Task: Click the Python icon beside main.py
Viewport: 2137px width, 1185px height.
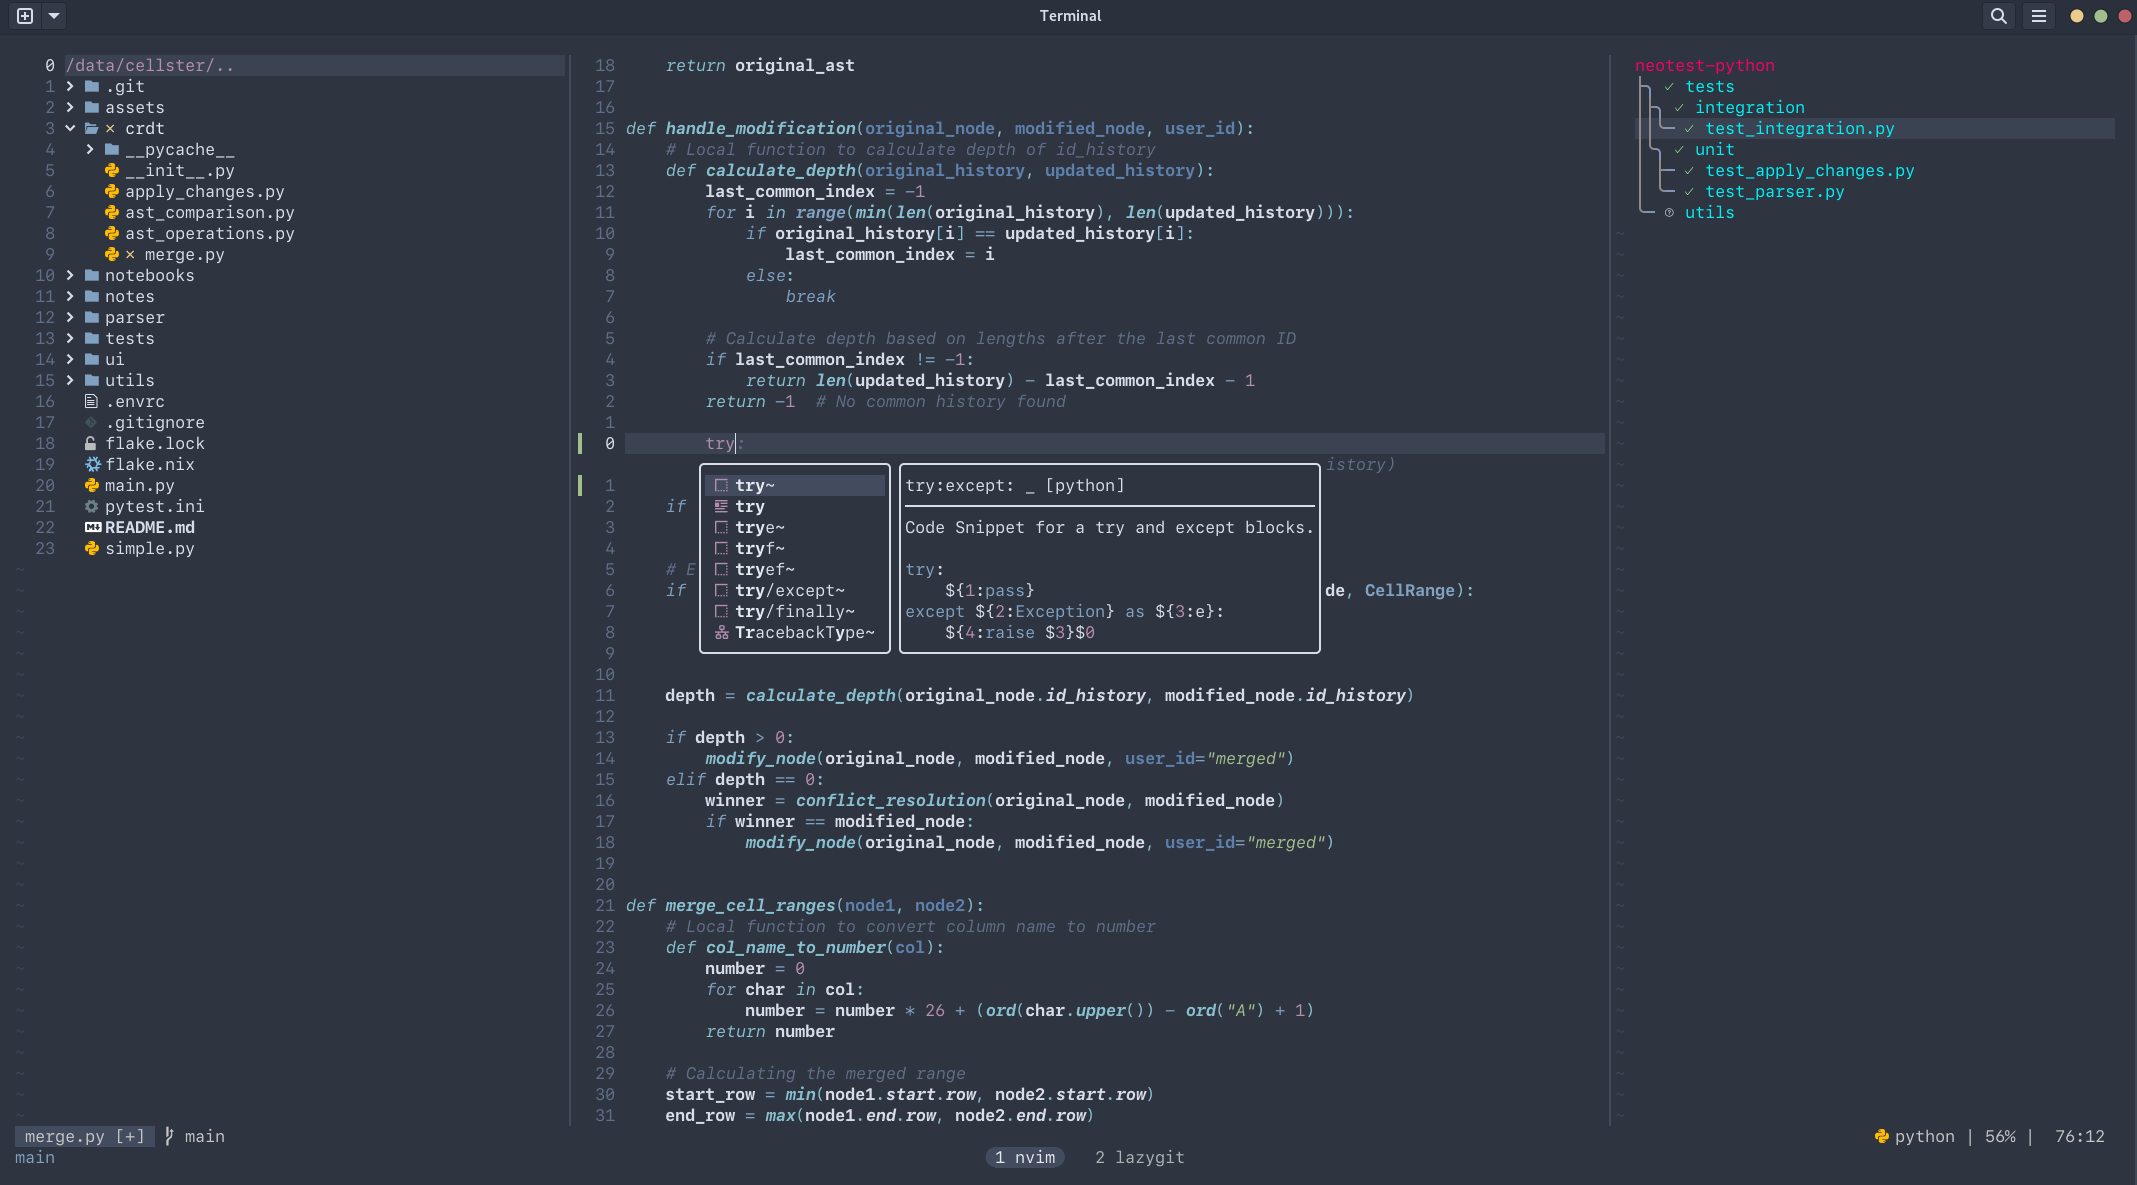Action: click(x=92, y=485)
